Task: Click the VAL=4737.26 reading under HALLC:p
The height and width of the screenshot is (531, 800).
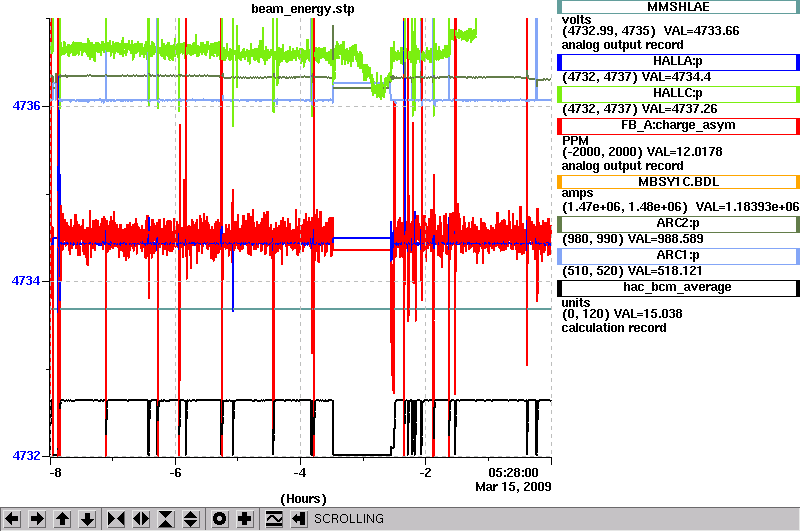Action: pos(679,109)
